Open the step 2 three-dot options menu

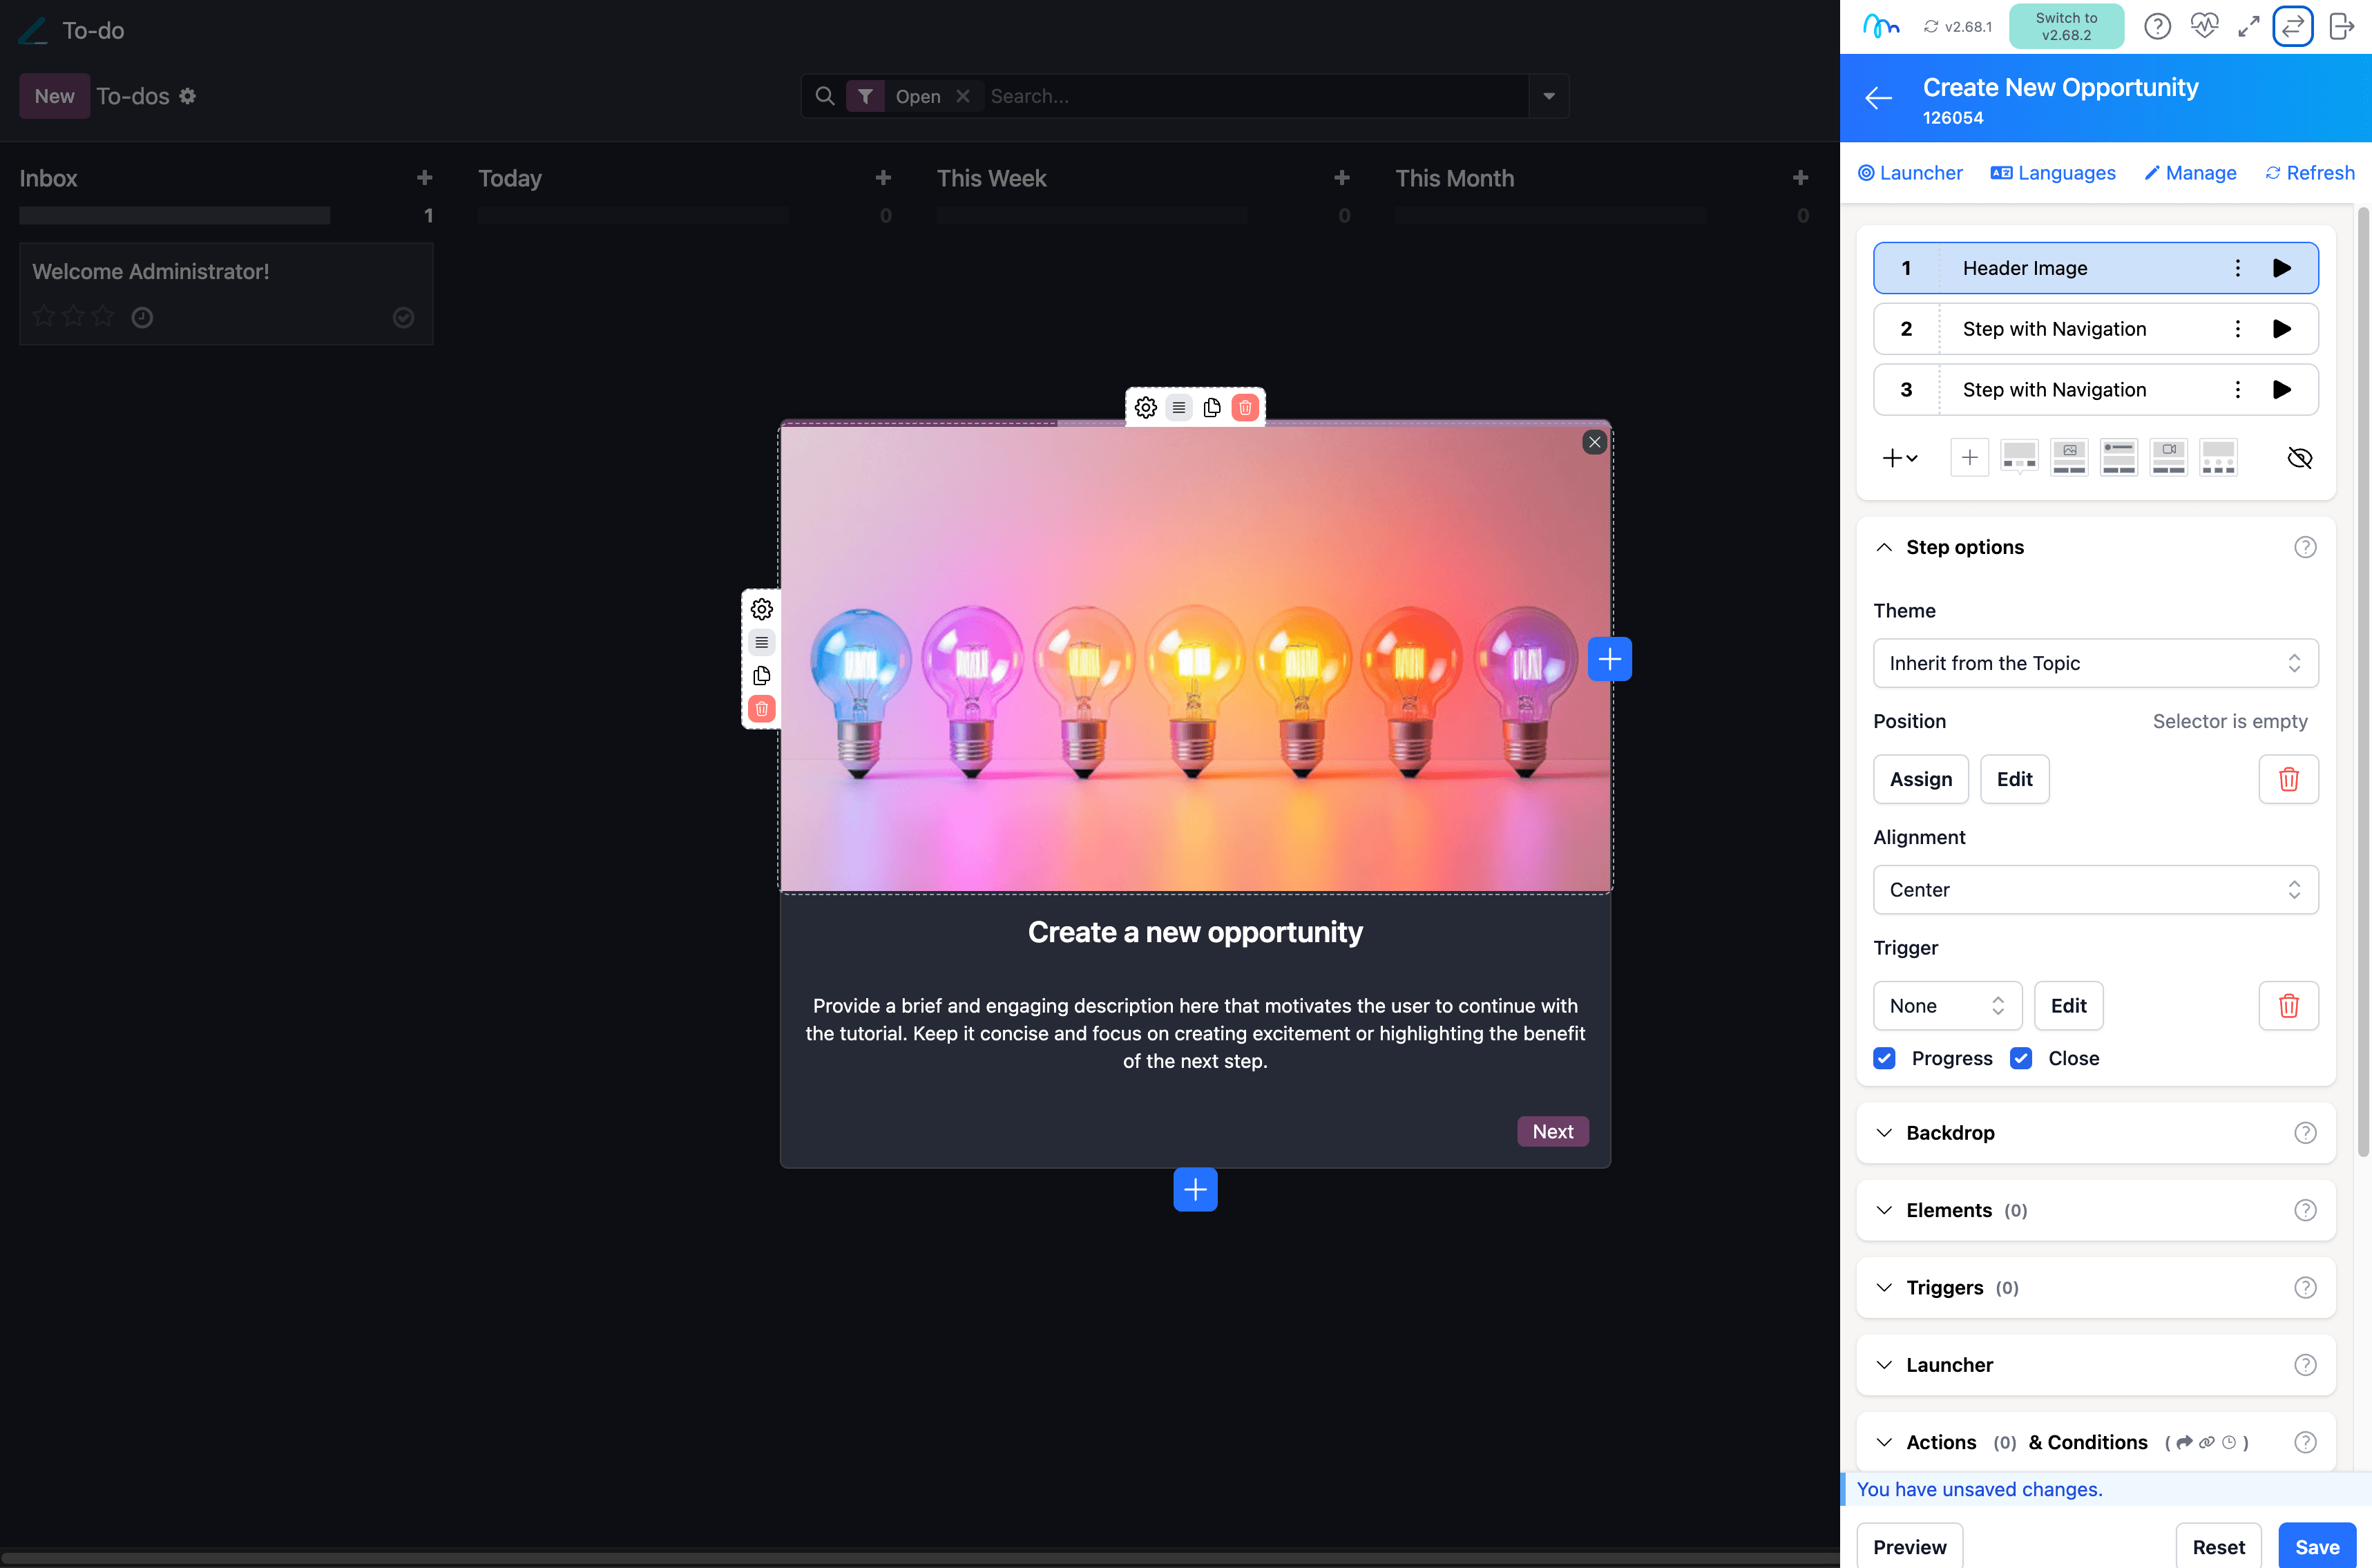2237,329
